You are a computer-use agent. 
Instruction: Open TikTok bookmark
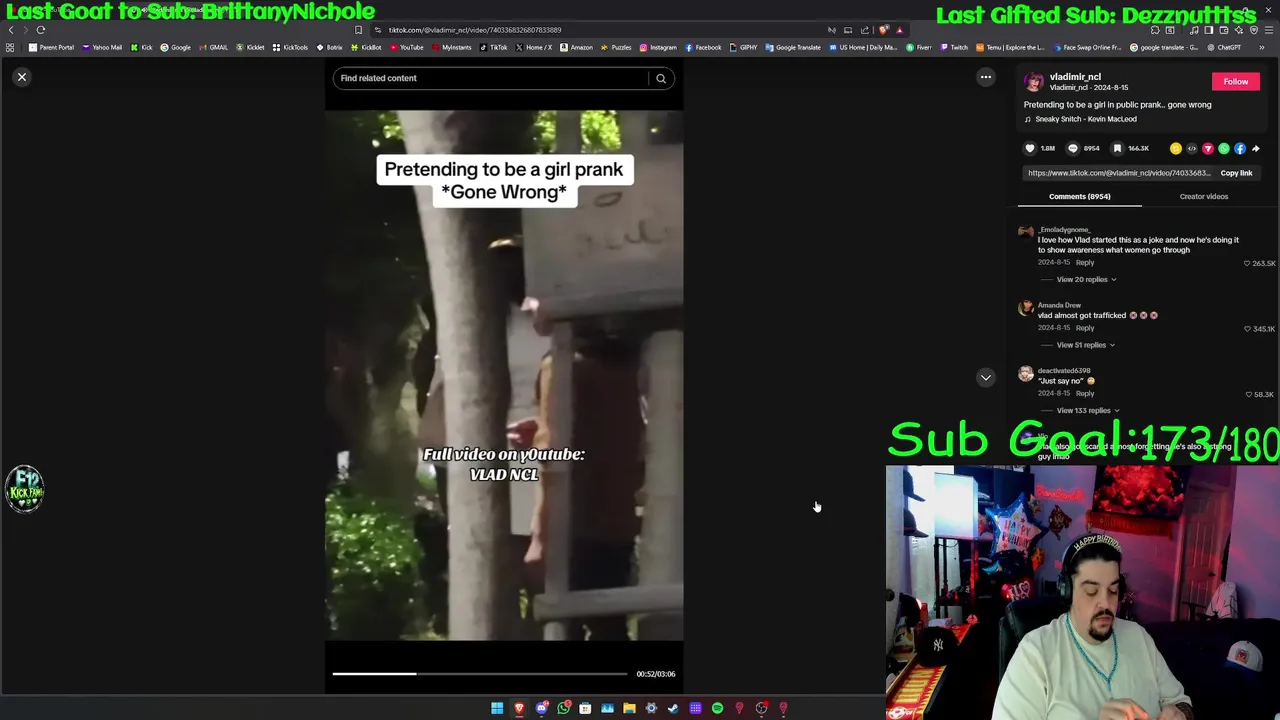pyautogui.click(x=493, y=47)
